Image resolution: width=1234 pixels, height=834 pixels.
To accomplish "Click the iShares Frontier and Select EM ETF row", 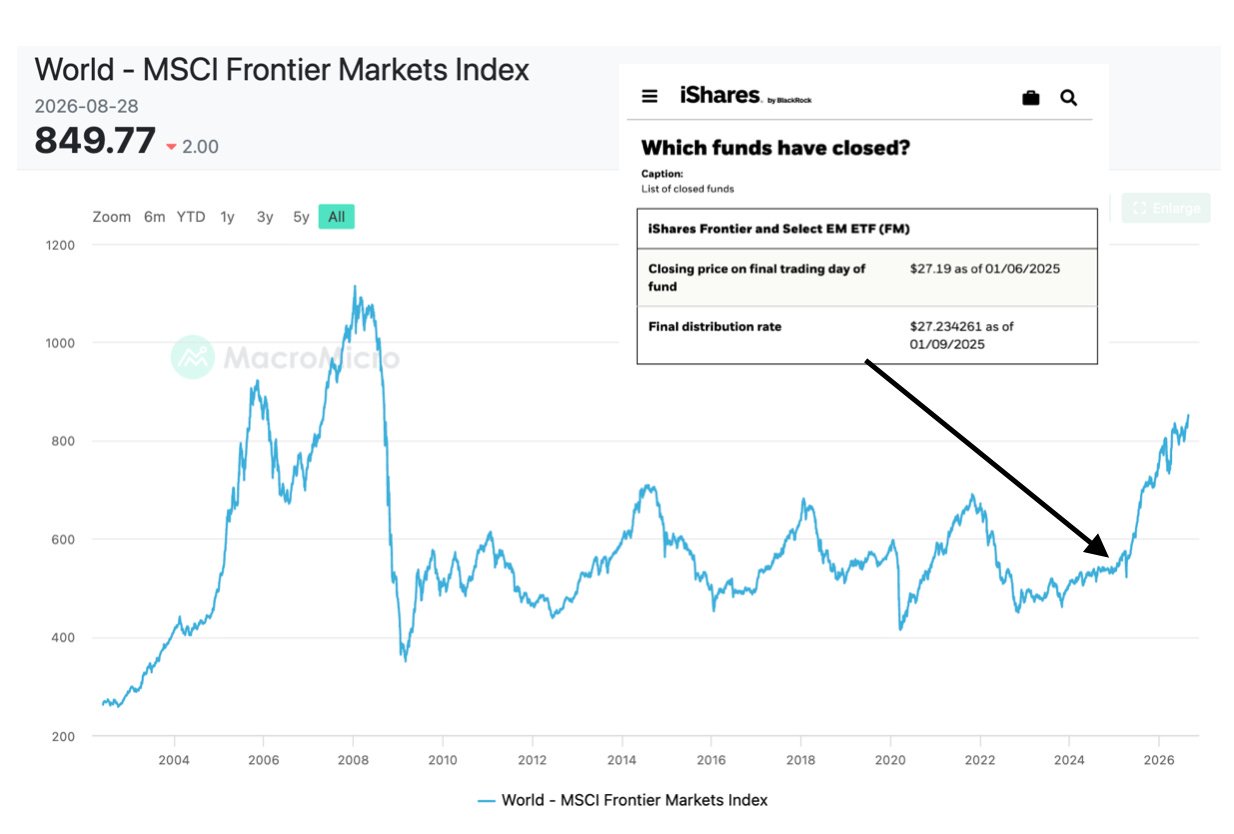I will (x=867, y=229).
